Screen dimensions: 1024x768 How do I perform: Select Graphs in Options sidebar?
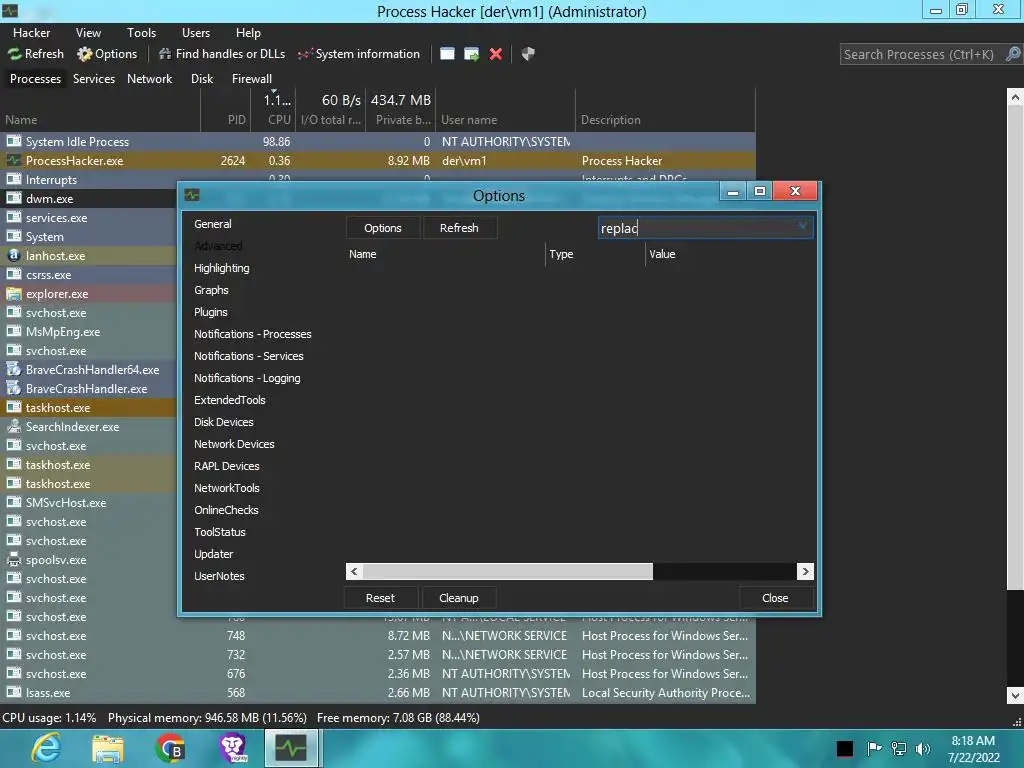(x=211, y=290)
